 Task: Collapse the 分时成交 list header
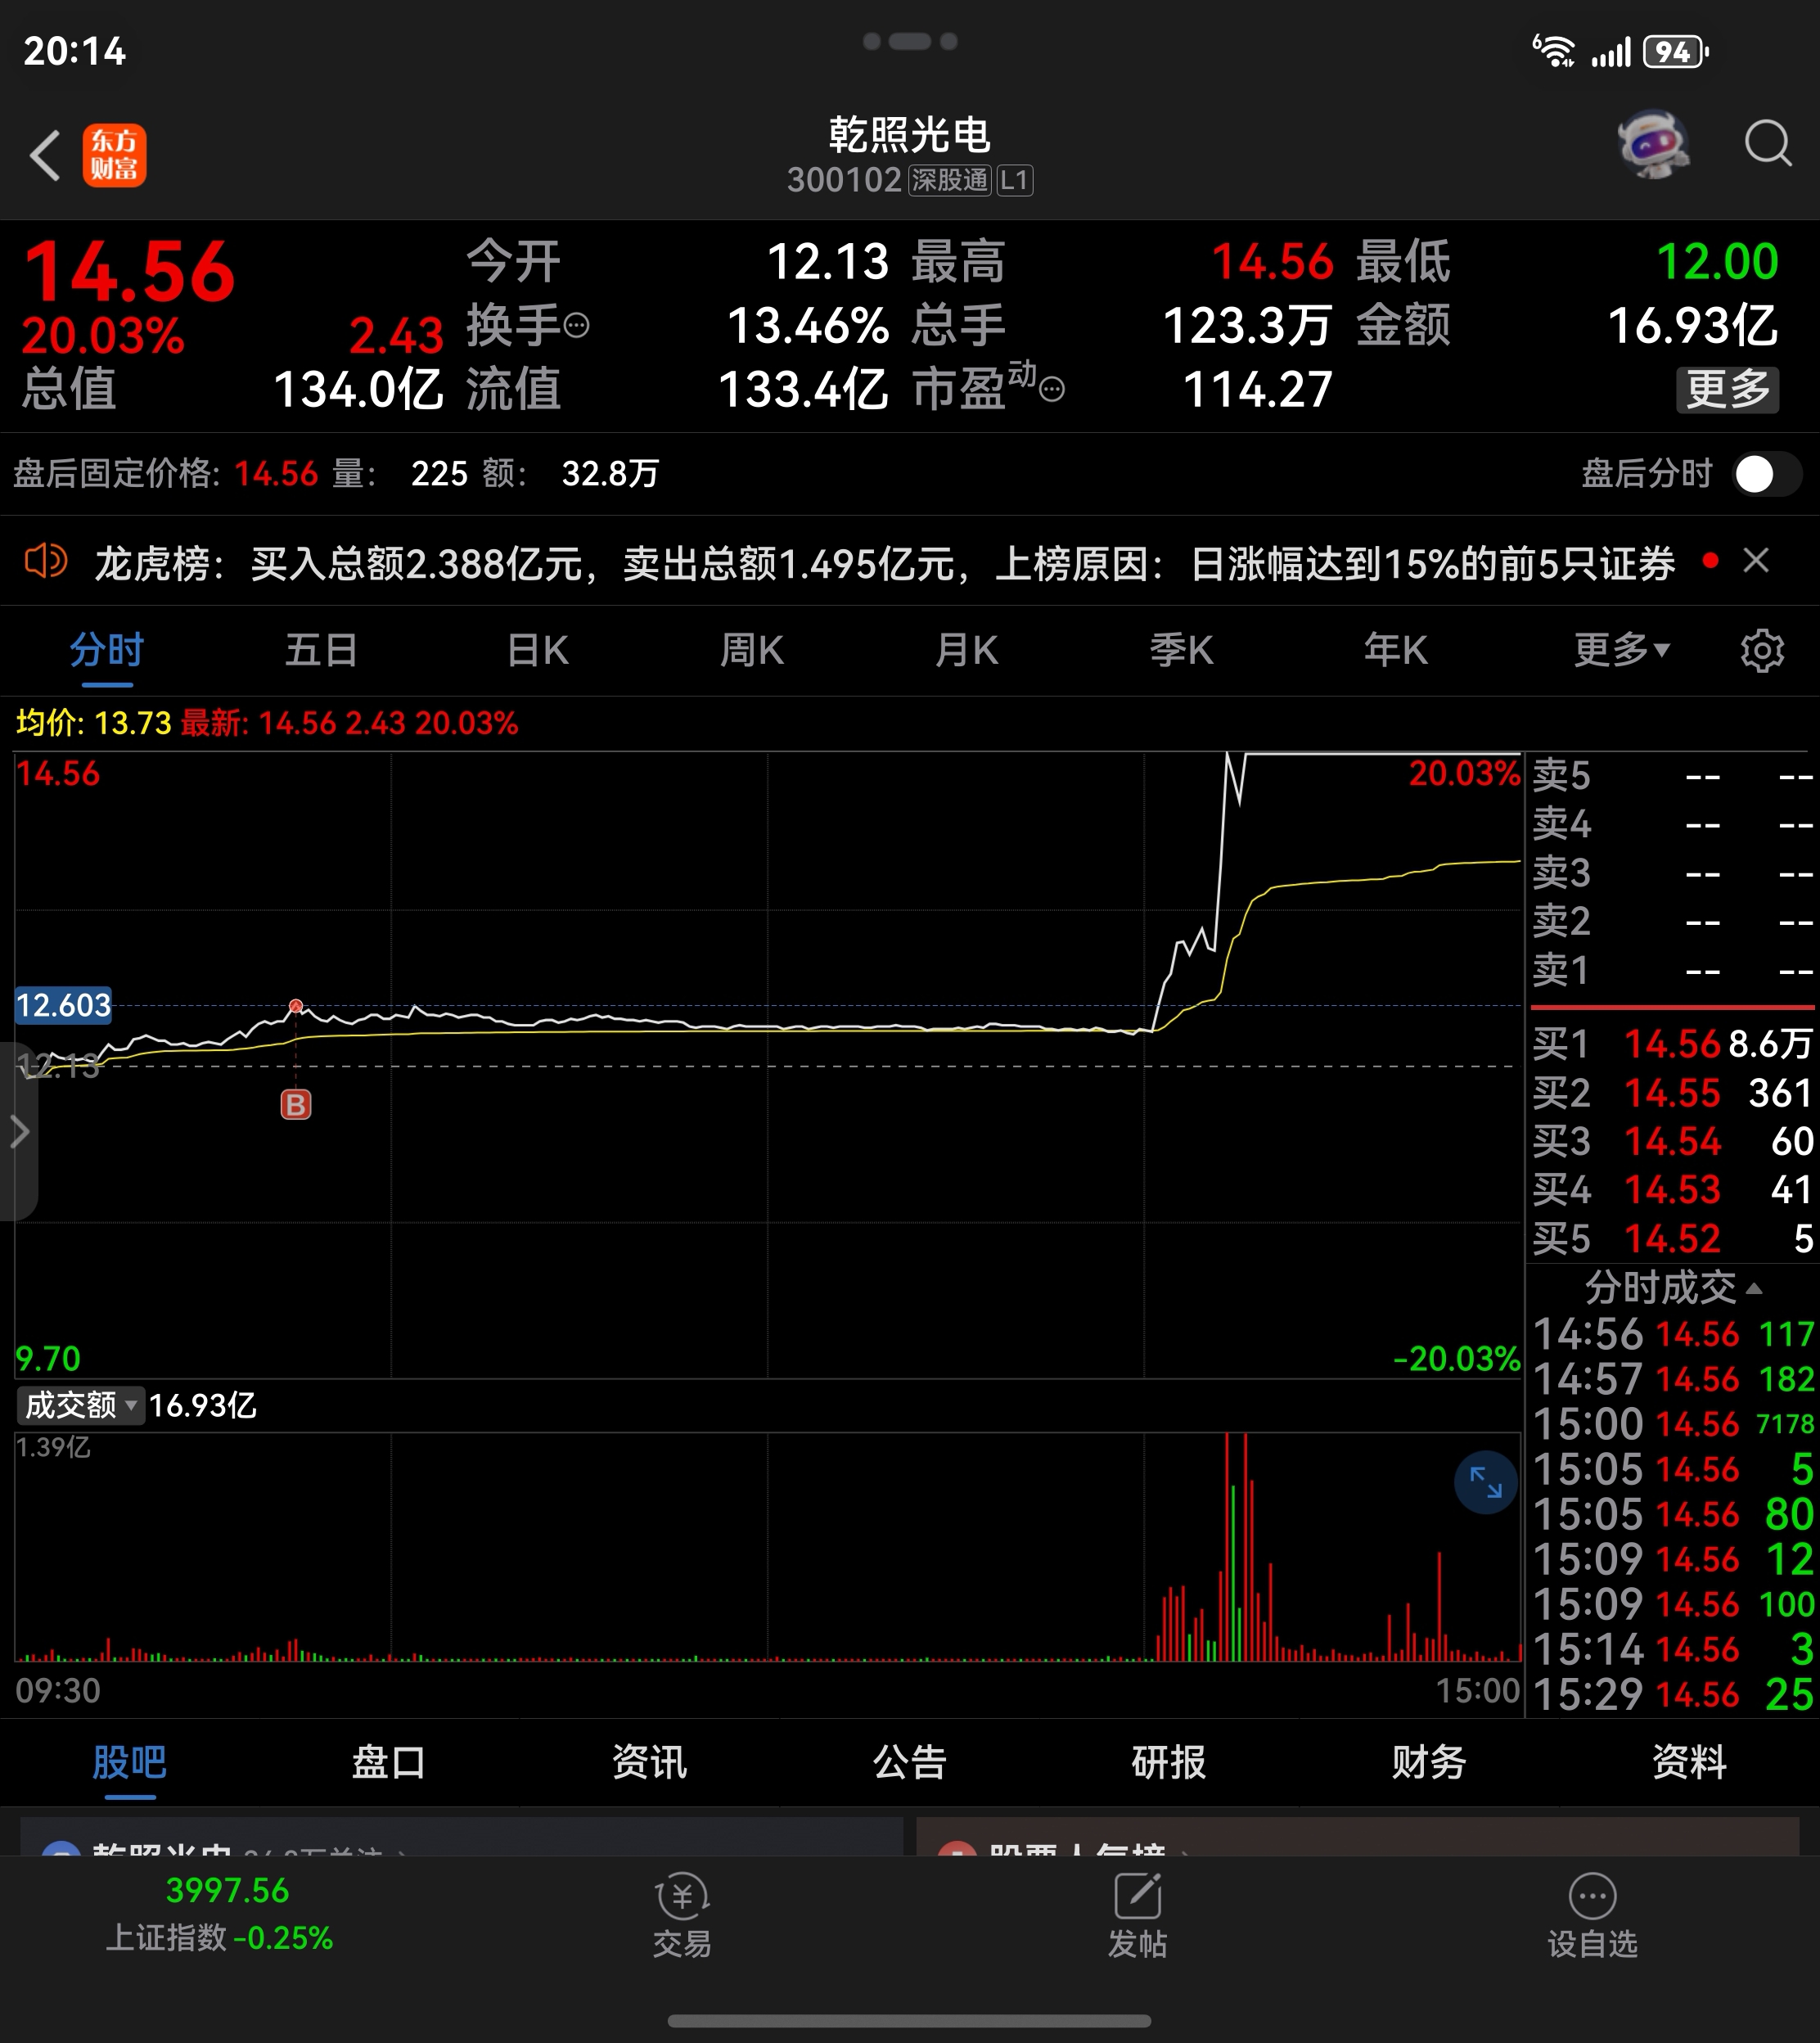click(1672, 1287)
